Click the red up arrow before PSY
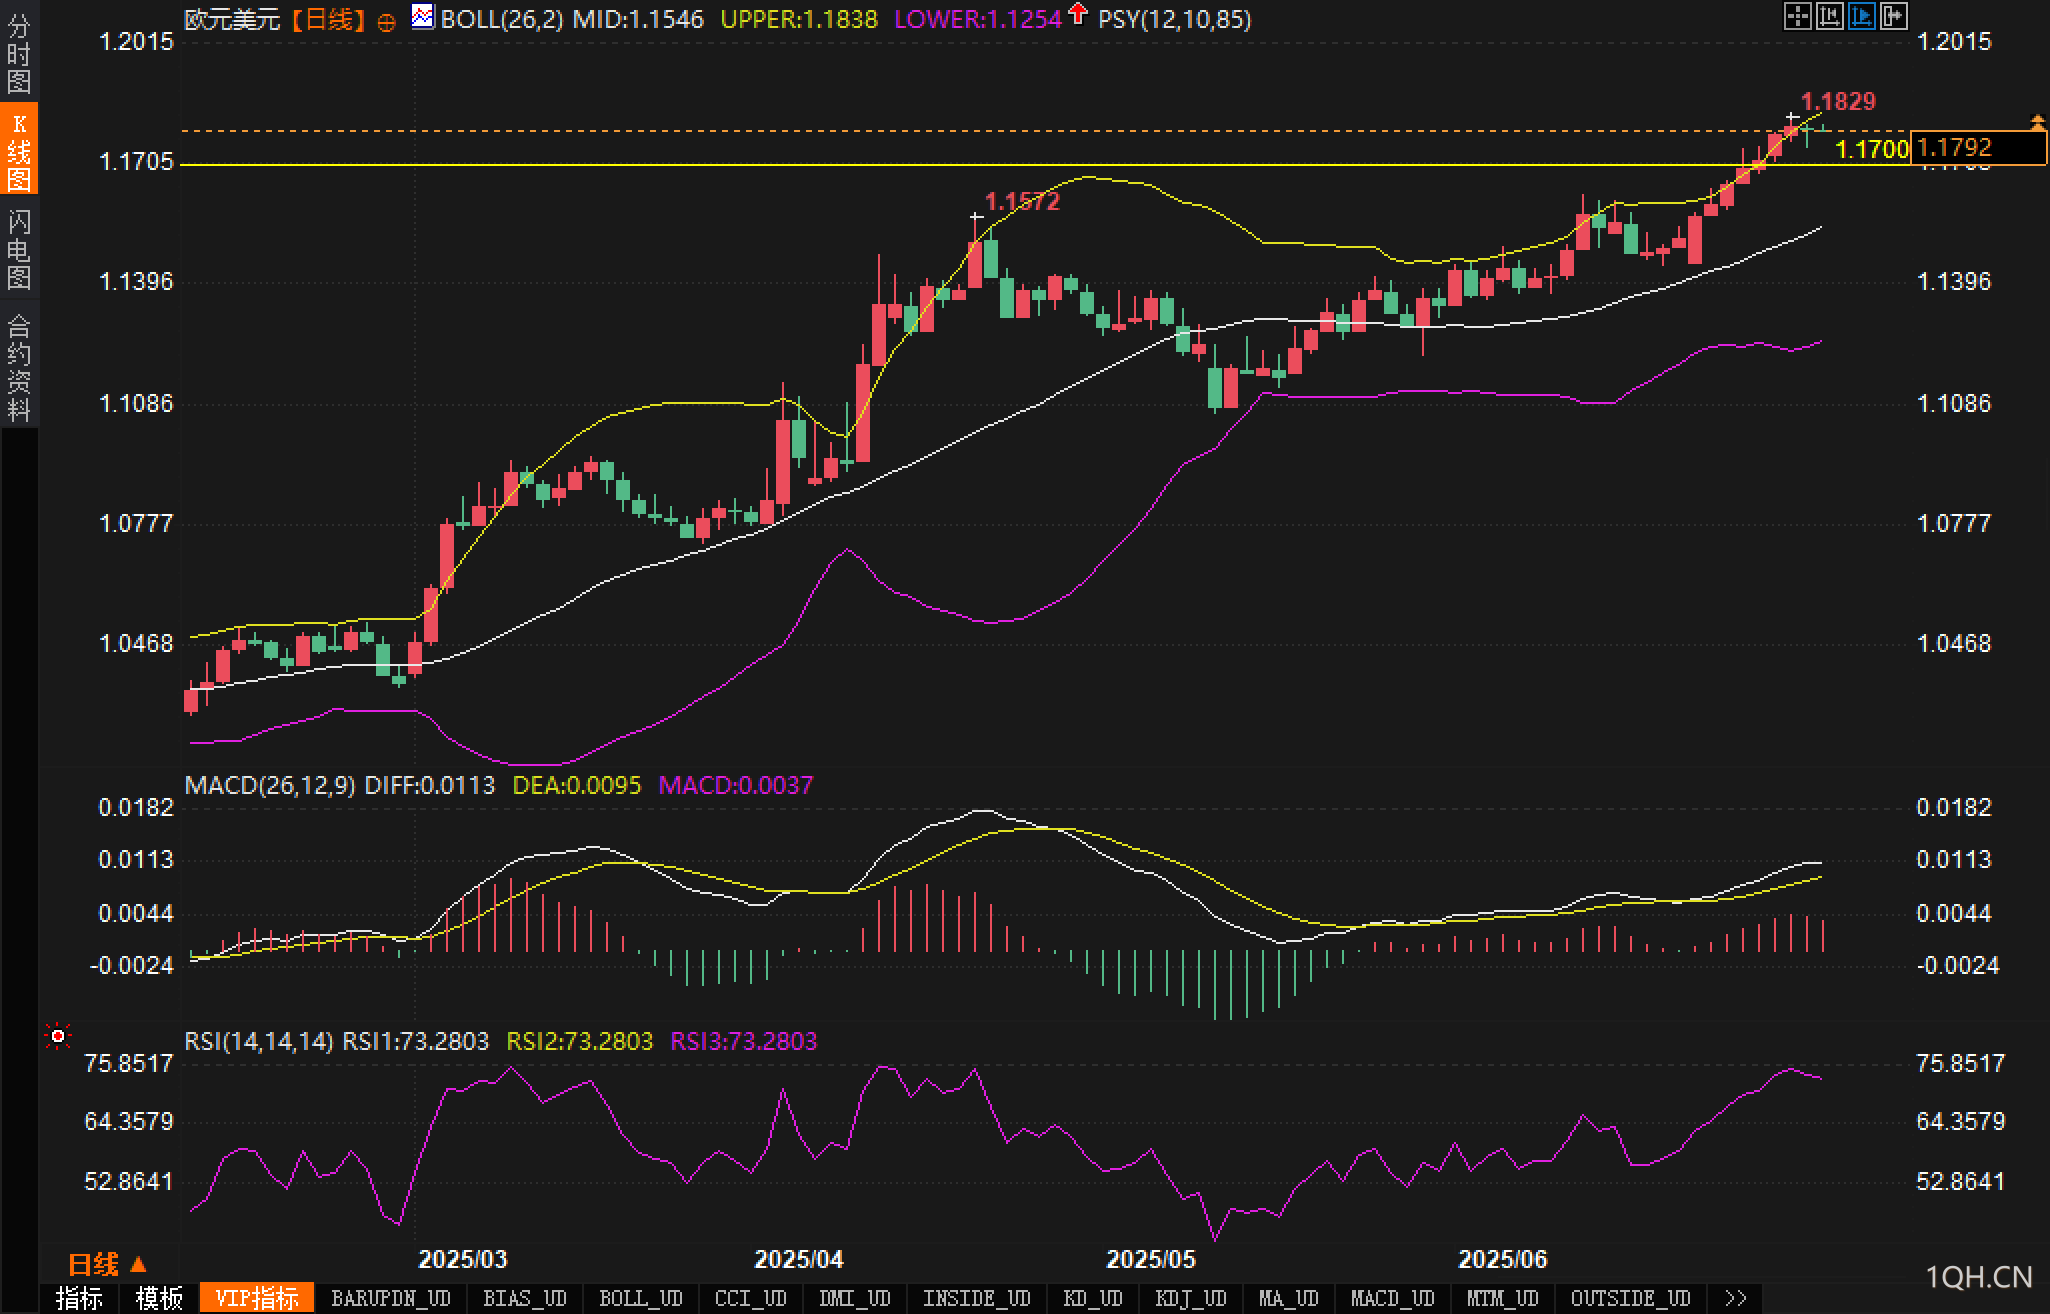Screen dimensions: 2050x1314 click(1077, 14)
